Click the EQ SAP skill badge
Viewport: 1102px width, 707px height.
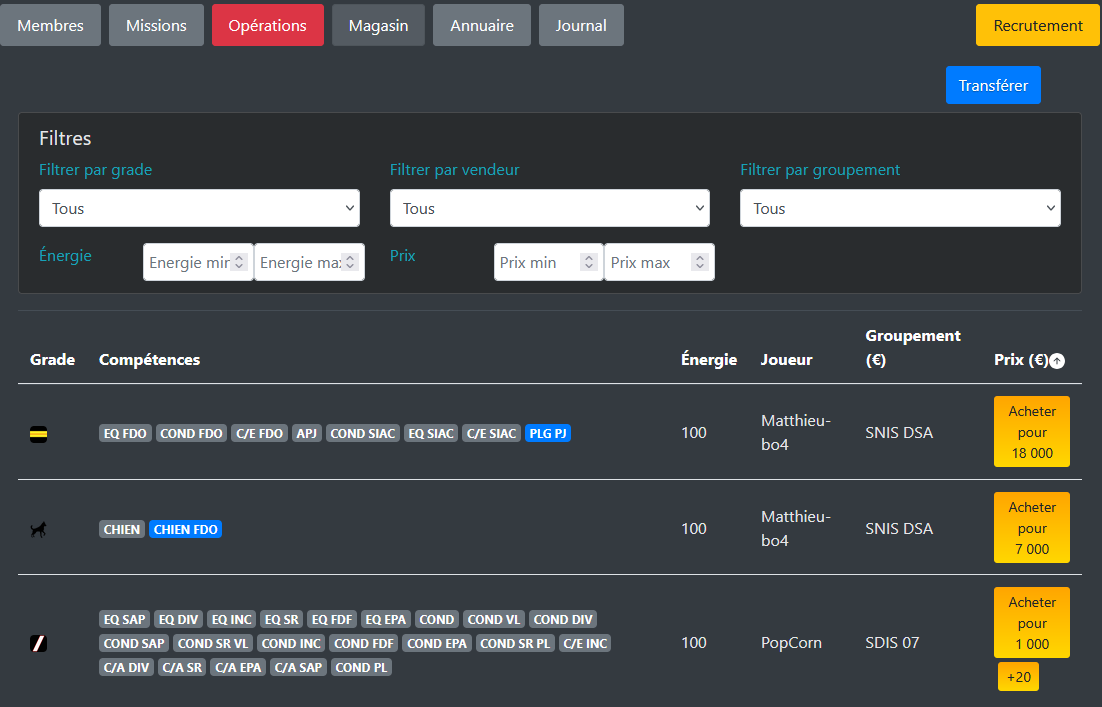click(125, 619)
